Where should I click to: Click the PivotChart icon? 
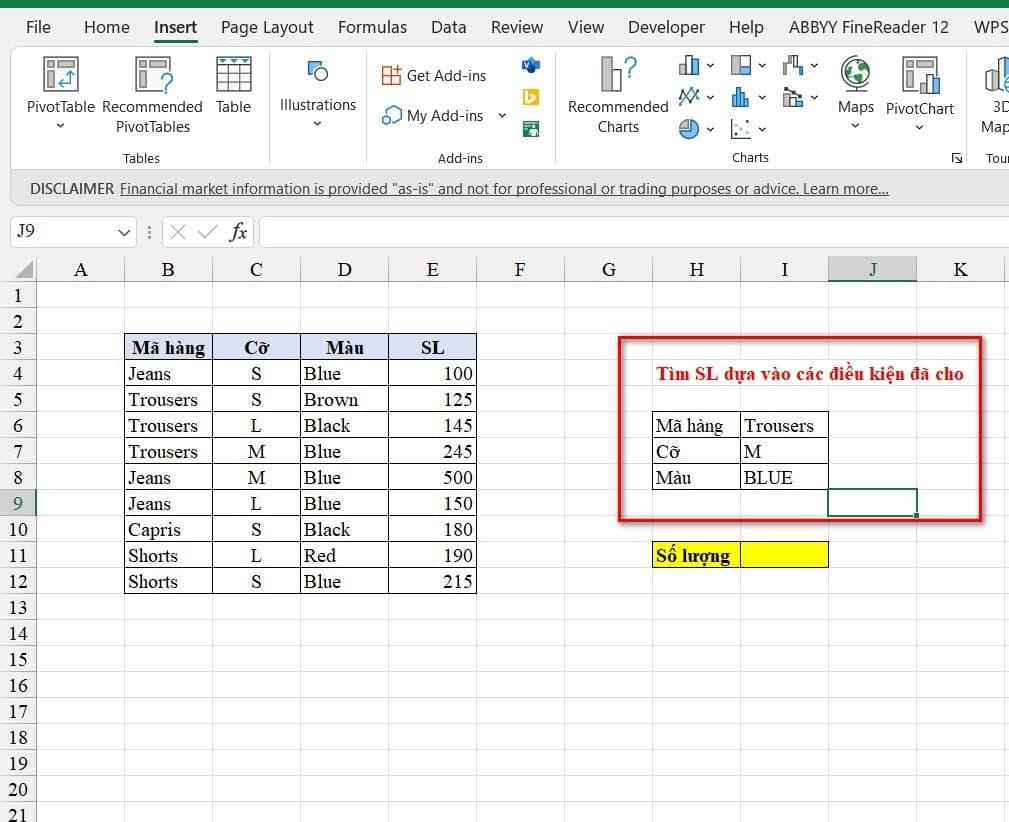point(919,76)
